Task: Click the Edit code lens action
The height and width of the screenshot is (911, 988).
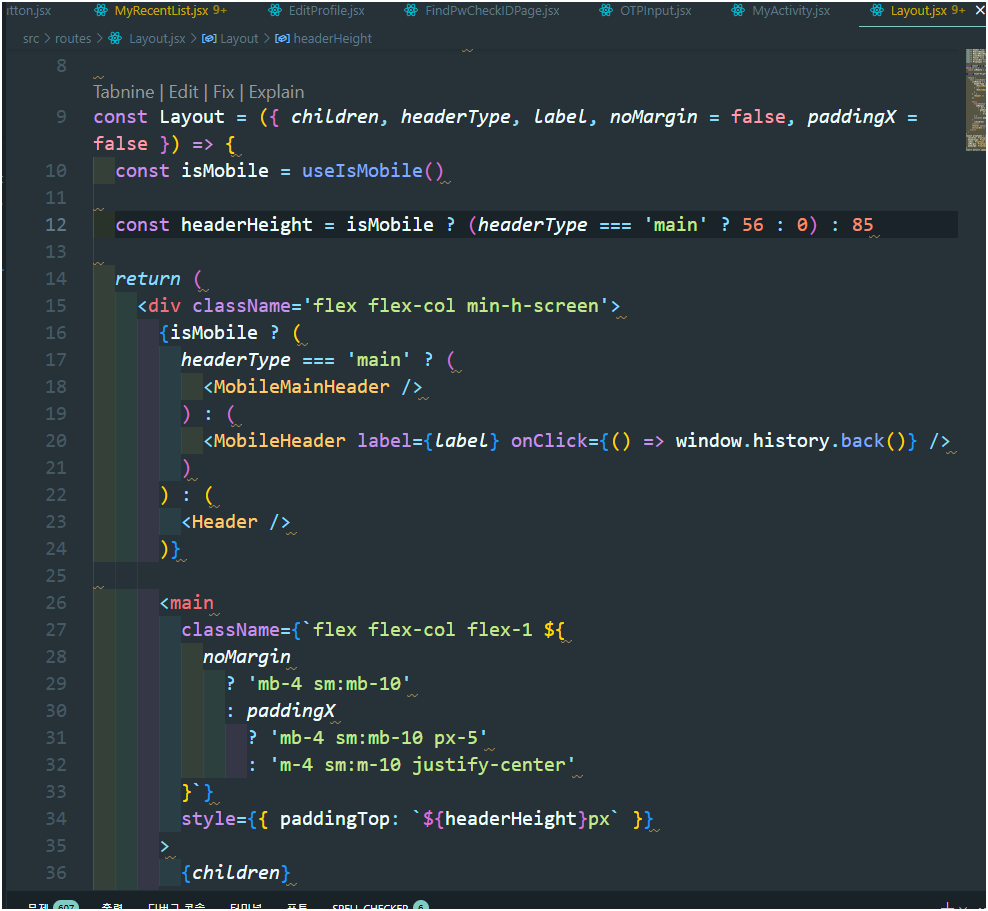Action: [x=183, y=92]
